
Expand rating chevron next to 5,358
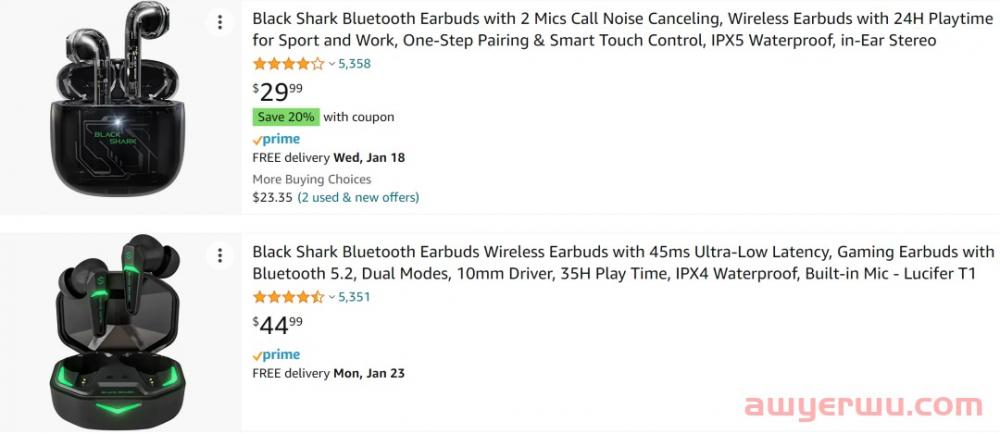(x=332, y=64)
